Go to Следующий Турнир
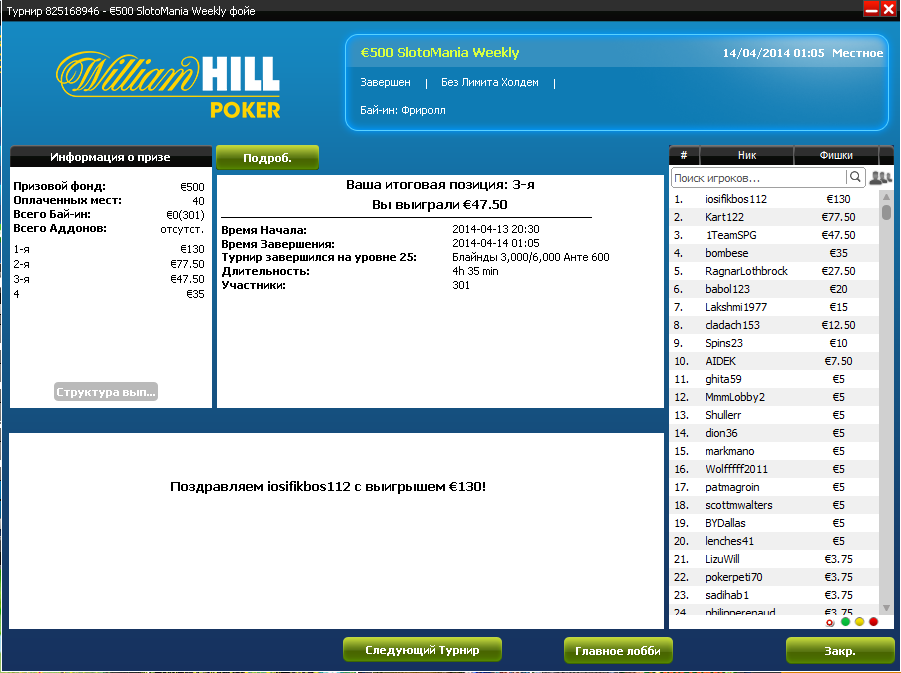Viewport: 901px width, 673px height. tap(422, 650)
